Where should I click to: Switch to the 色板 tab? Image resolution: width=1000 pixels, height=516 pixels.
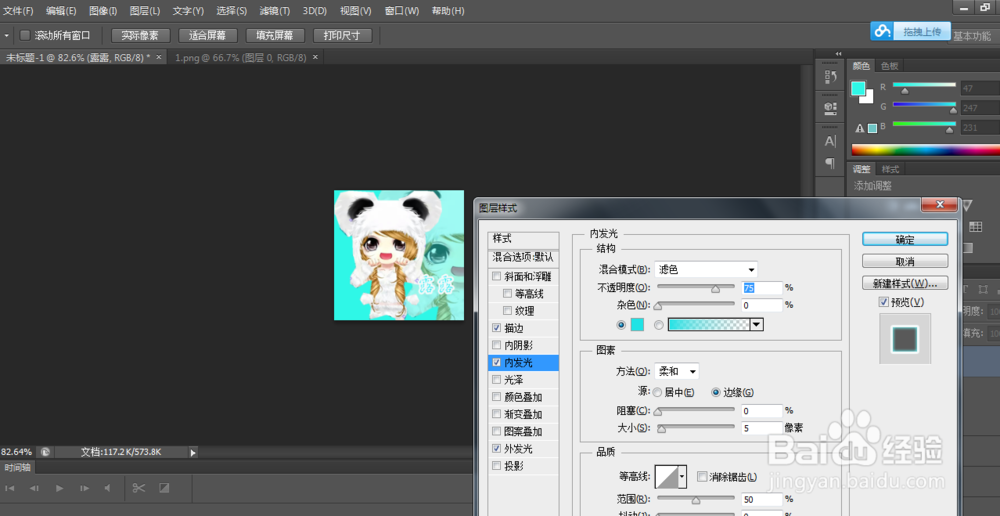(x=890, y=66)
